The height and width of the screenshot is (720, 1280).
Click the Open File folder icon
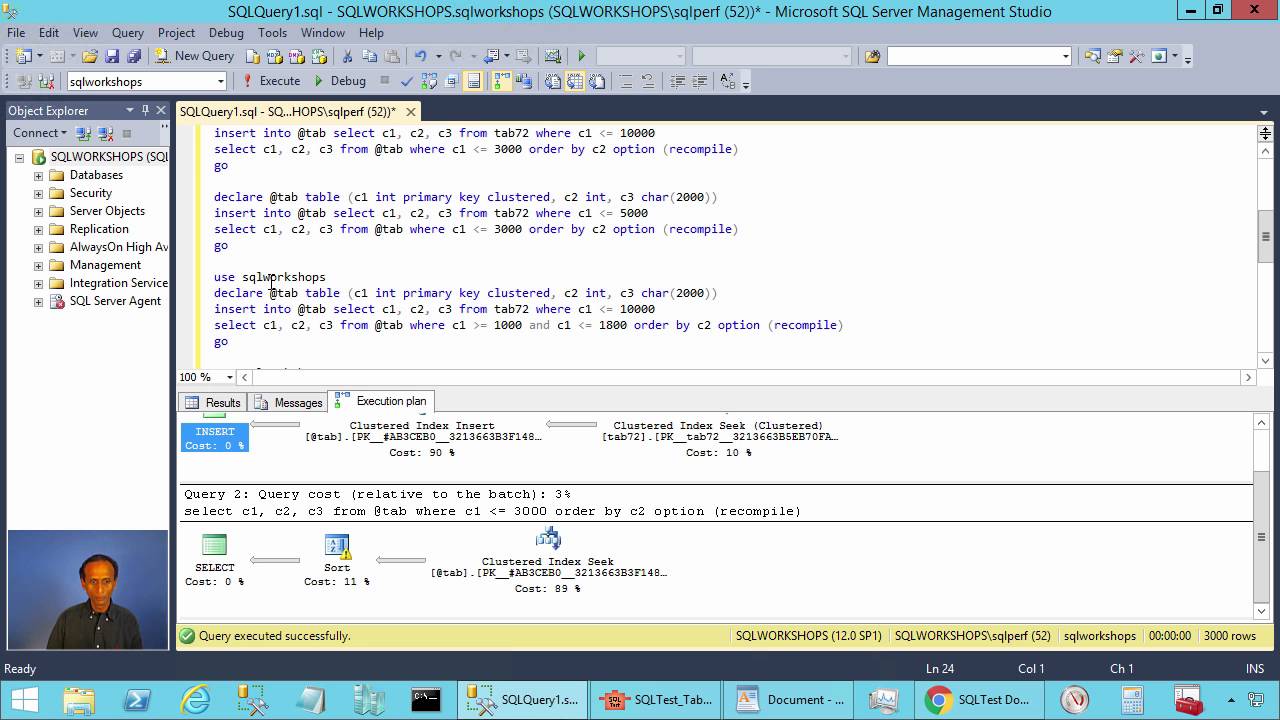click(x=89, y=56)
